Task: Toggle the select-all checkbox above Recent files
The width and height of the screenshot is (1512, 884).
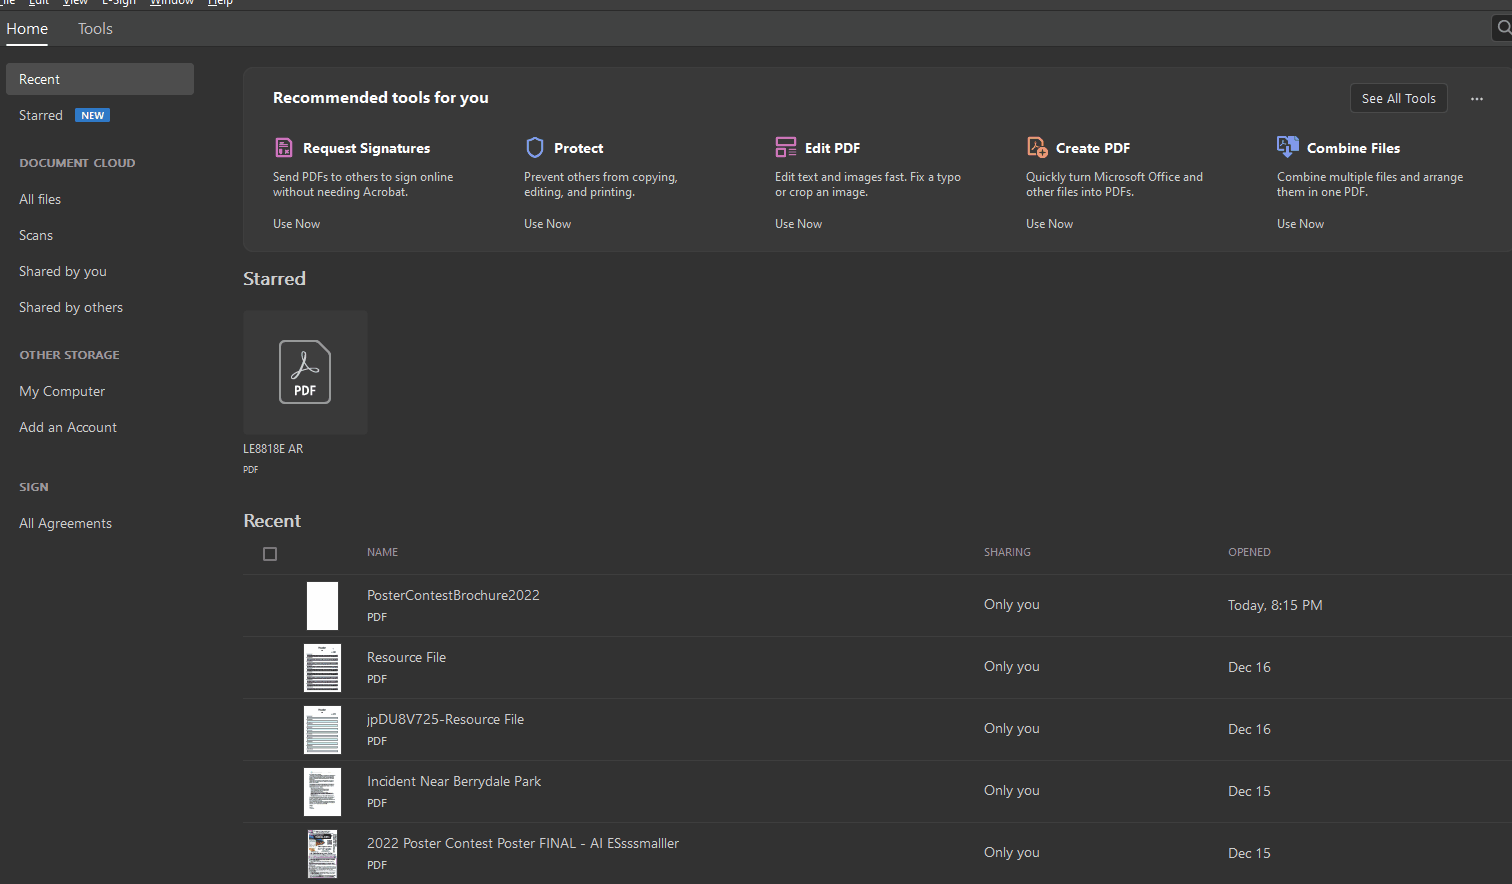Action: click(x=269, y=553)
